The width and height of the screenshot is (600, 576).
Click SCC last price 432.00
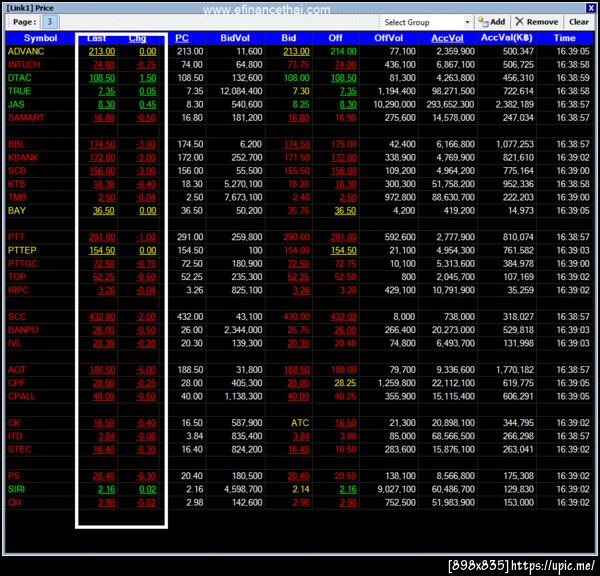(102, 317)
